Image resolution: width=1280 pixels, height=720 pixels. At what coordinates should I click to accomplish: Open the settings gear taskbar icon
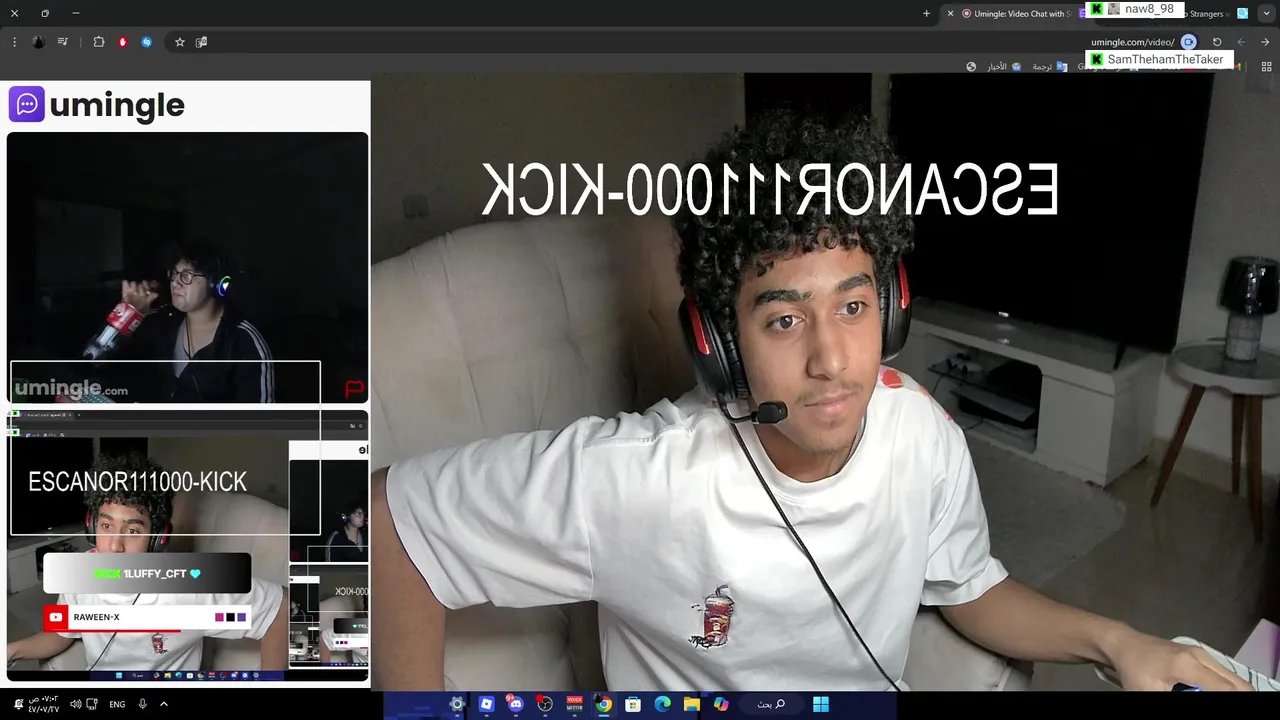[457, 704]
